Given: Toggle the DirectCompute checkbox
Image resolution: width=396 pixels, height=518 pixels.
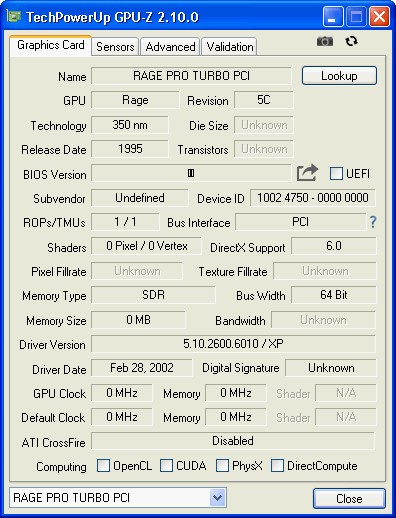Looking at the screenshot, I should [x=277, y=465].
